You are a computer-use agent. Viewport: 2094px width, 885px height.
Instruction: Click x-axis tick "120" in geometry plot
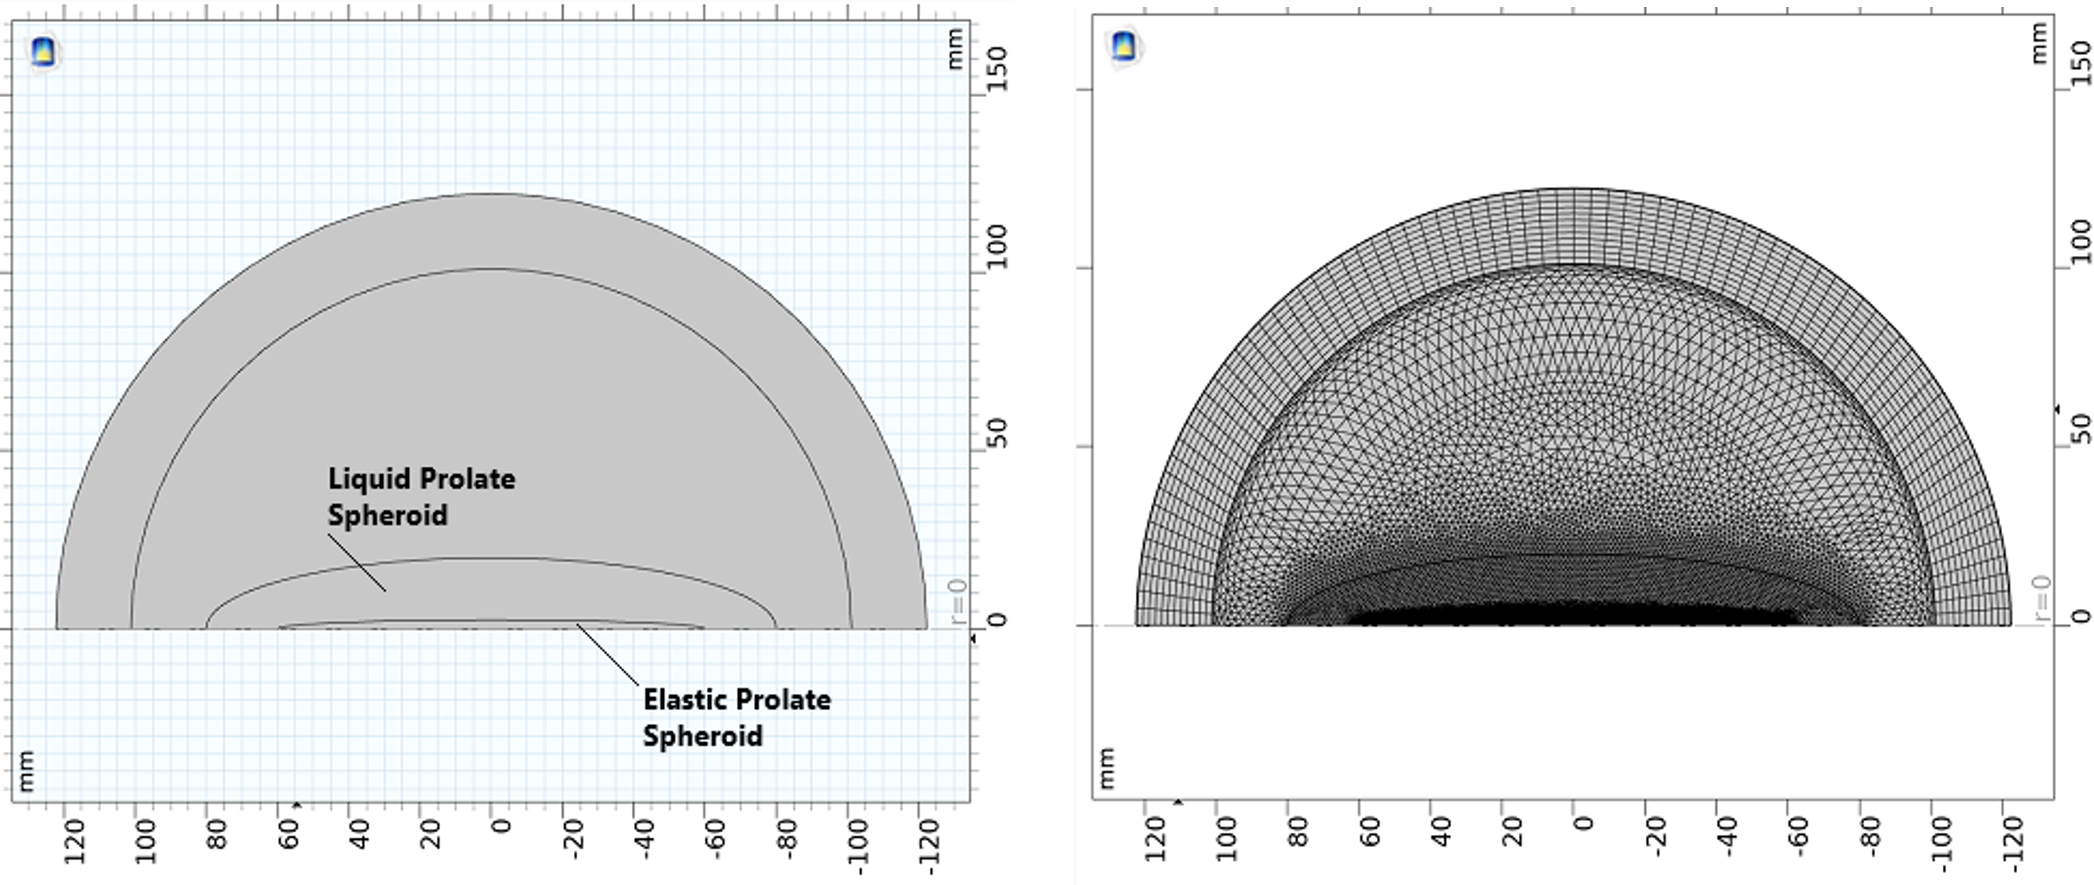[74, 841]
